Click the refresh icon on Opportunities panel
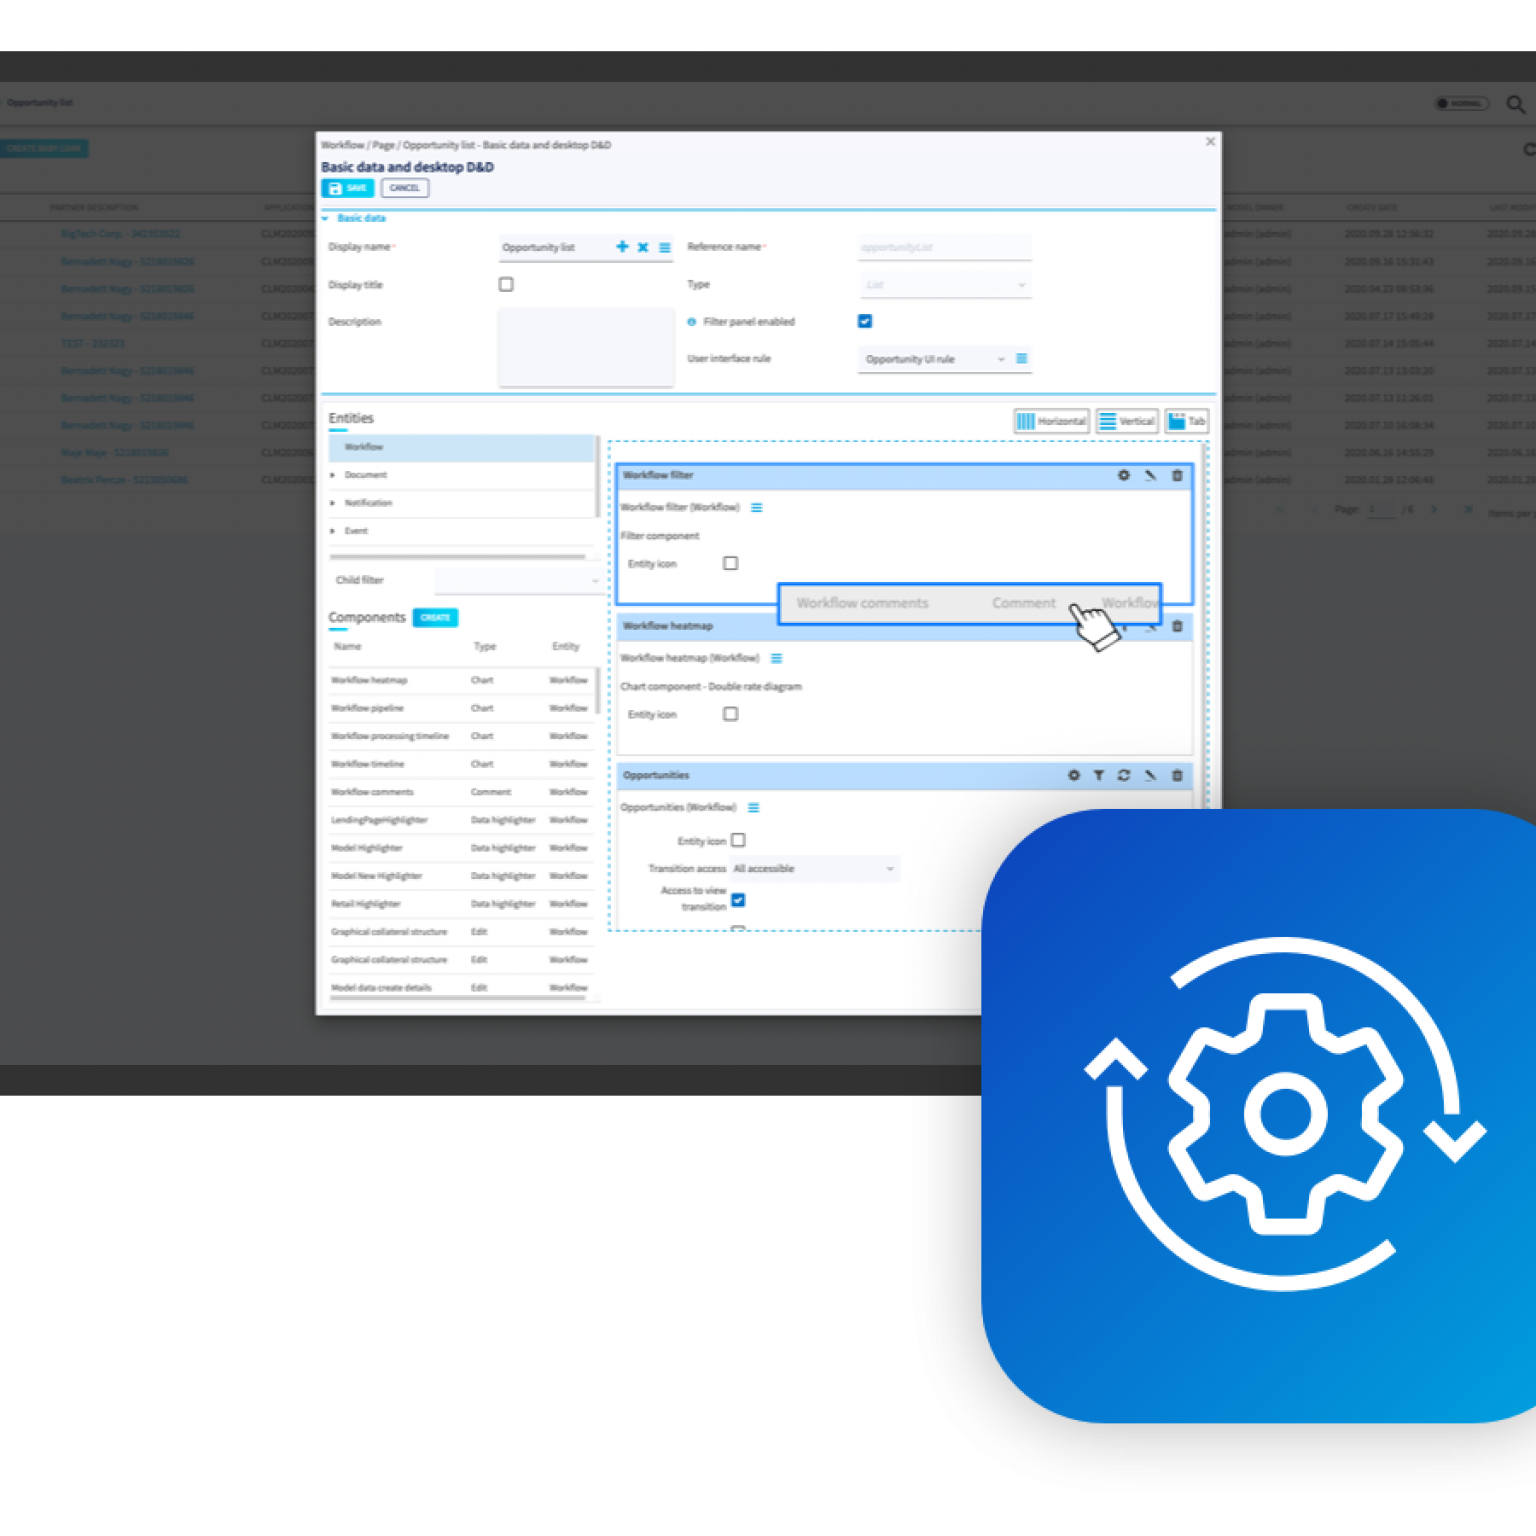This screenshot has width=1536, height=1536. [1124, 776]
